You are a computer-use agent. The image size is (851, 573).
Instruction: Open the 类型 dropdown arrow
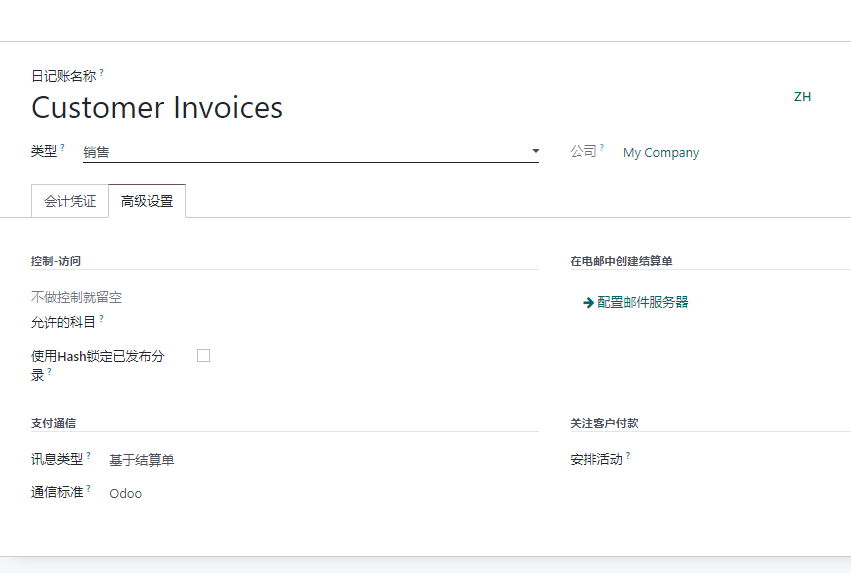[x=535, y=151]
